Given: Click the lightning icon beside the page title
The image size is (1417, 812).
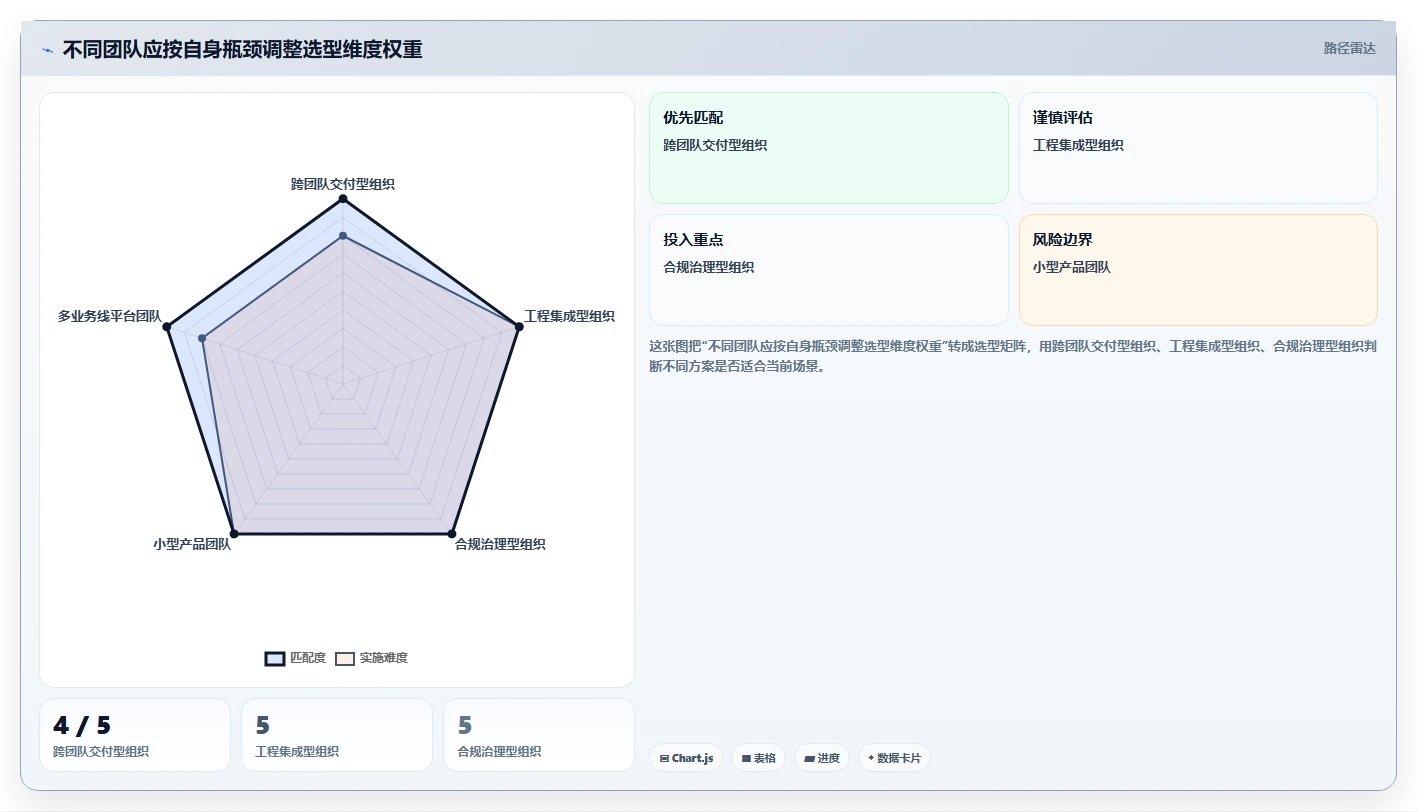Looking at the screenshot, I should click(47, 50).
